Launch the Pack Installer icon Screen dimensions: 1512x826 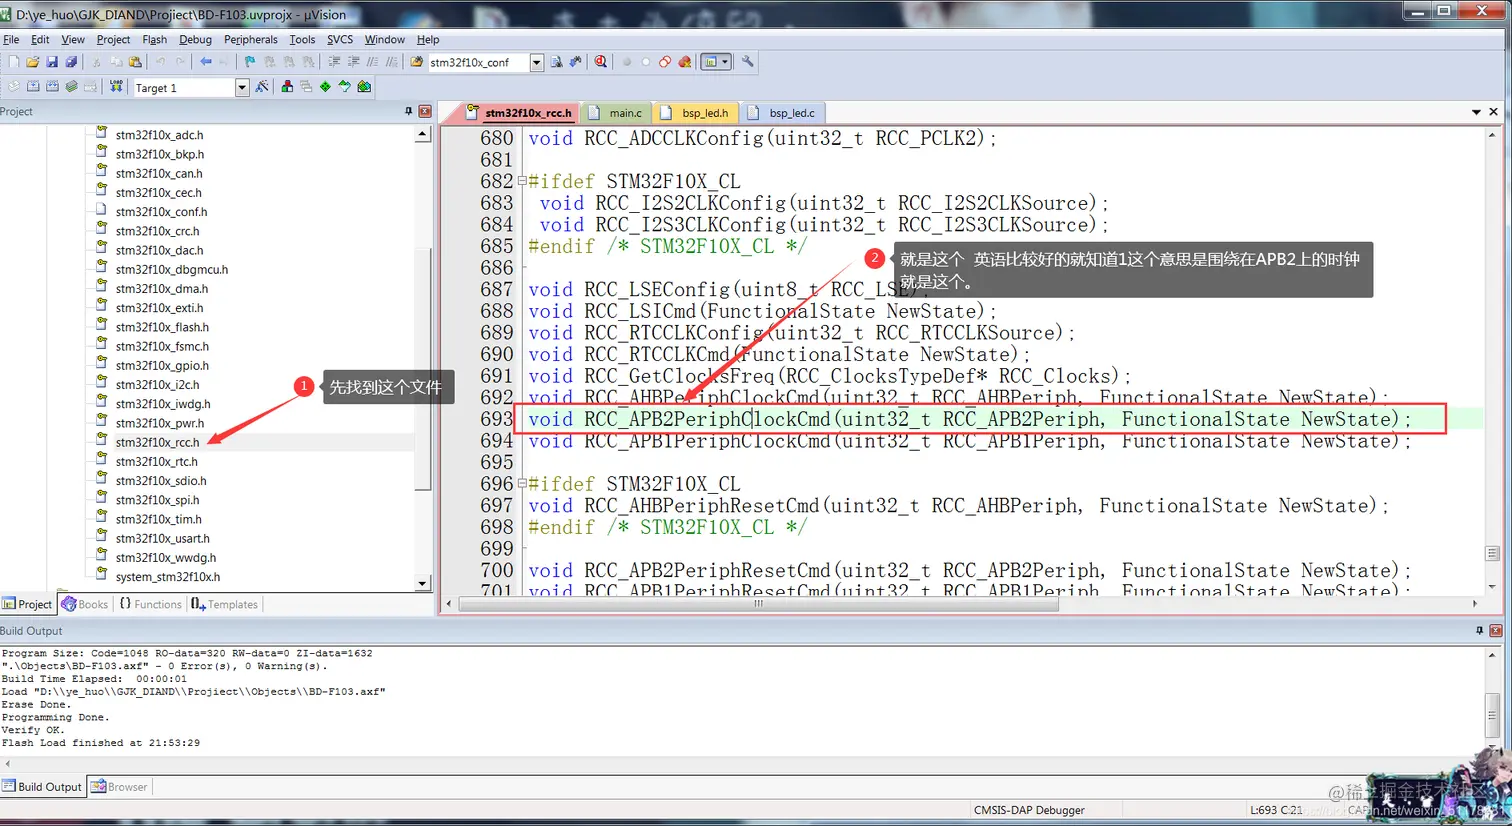[x=364, y=87]
